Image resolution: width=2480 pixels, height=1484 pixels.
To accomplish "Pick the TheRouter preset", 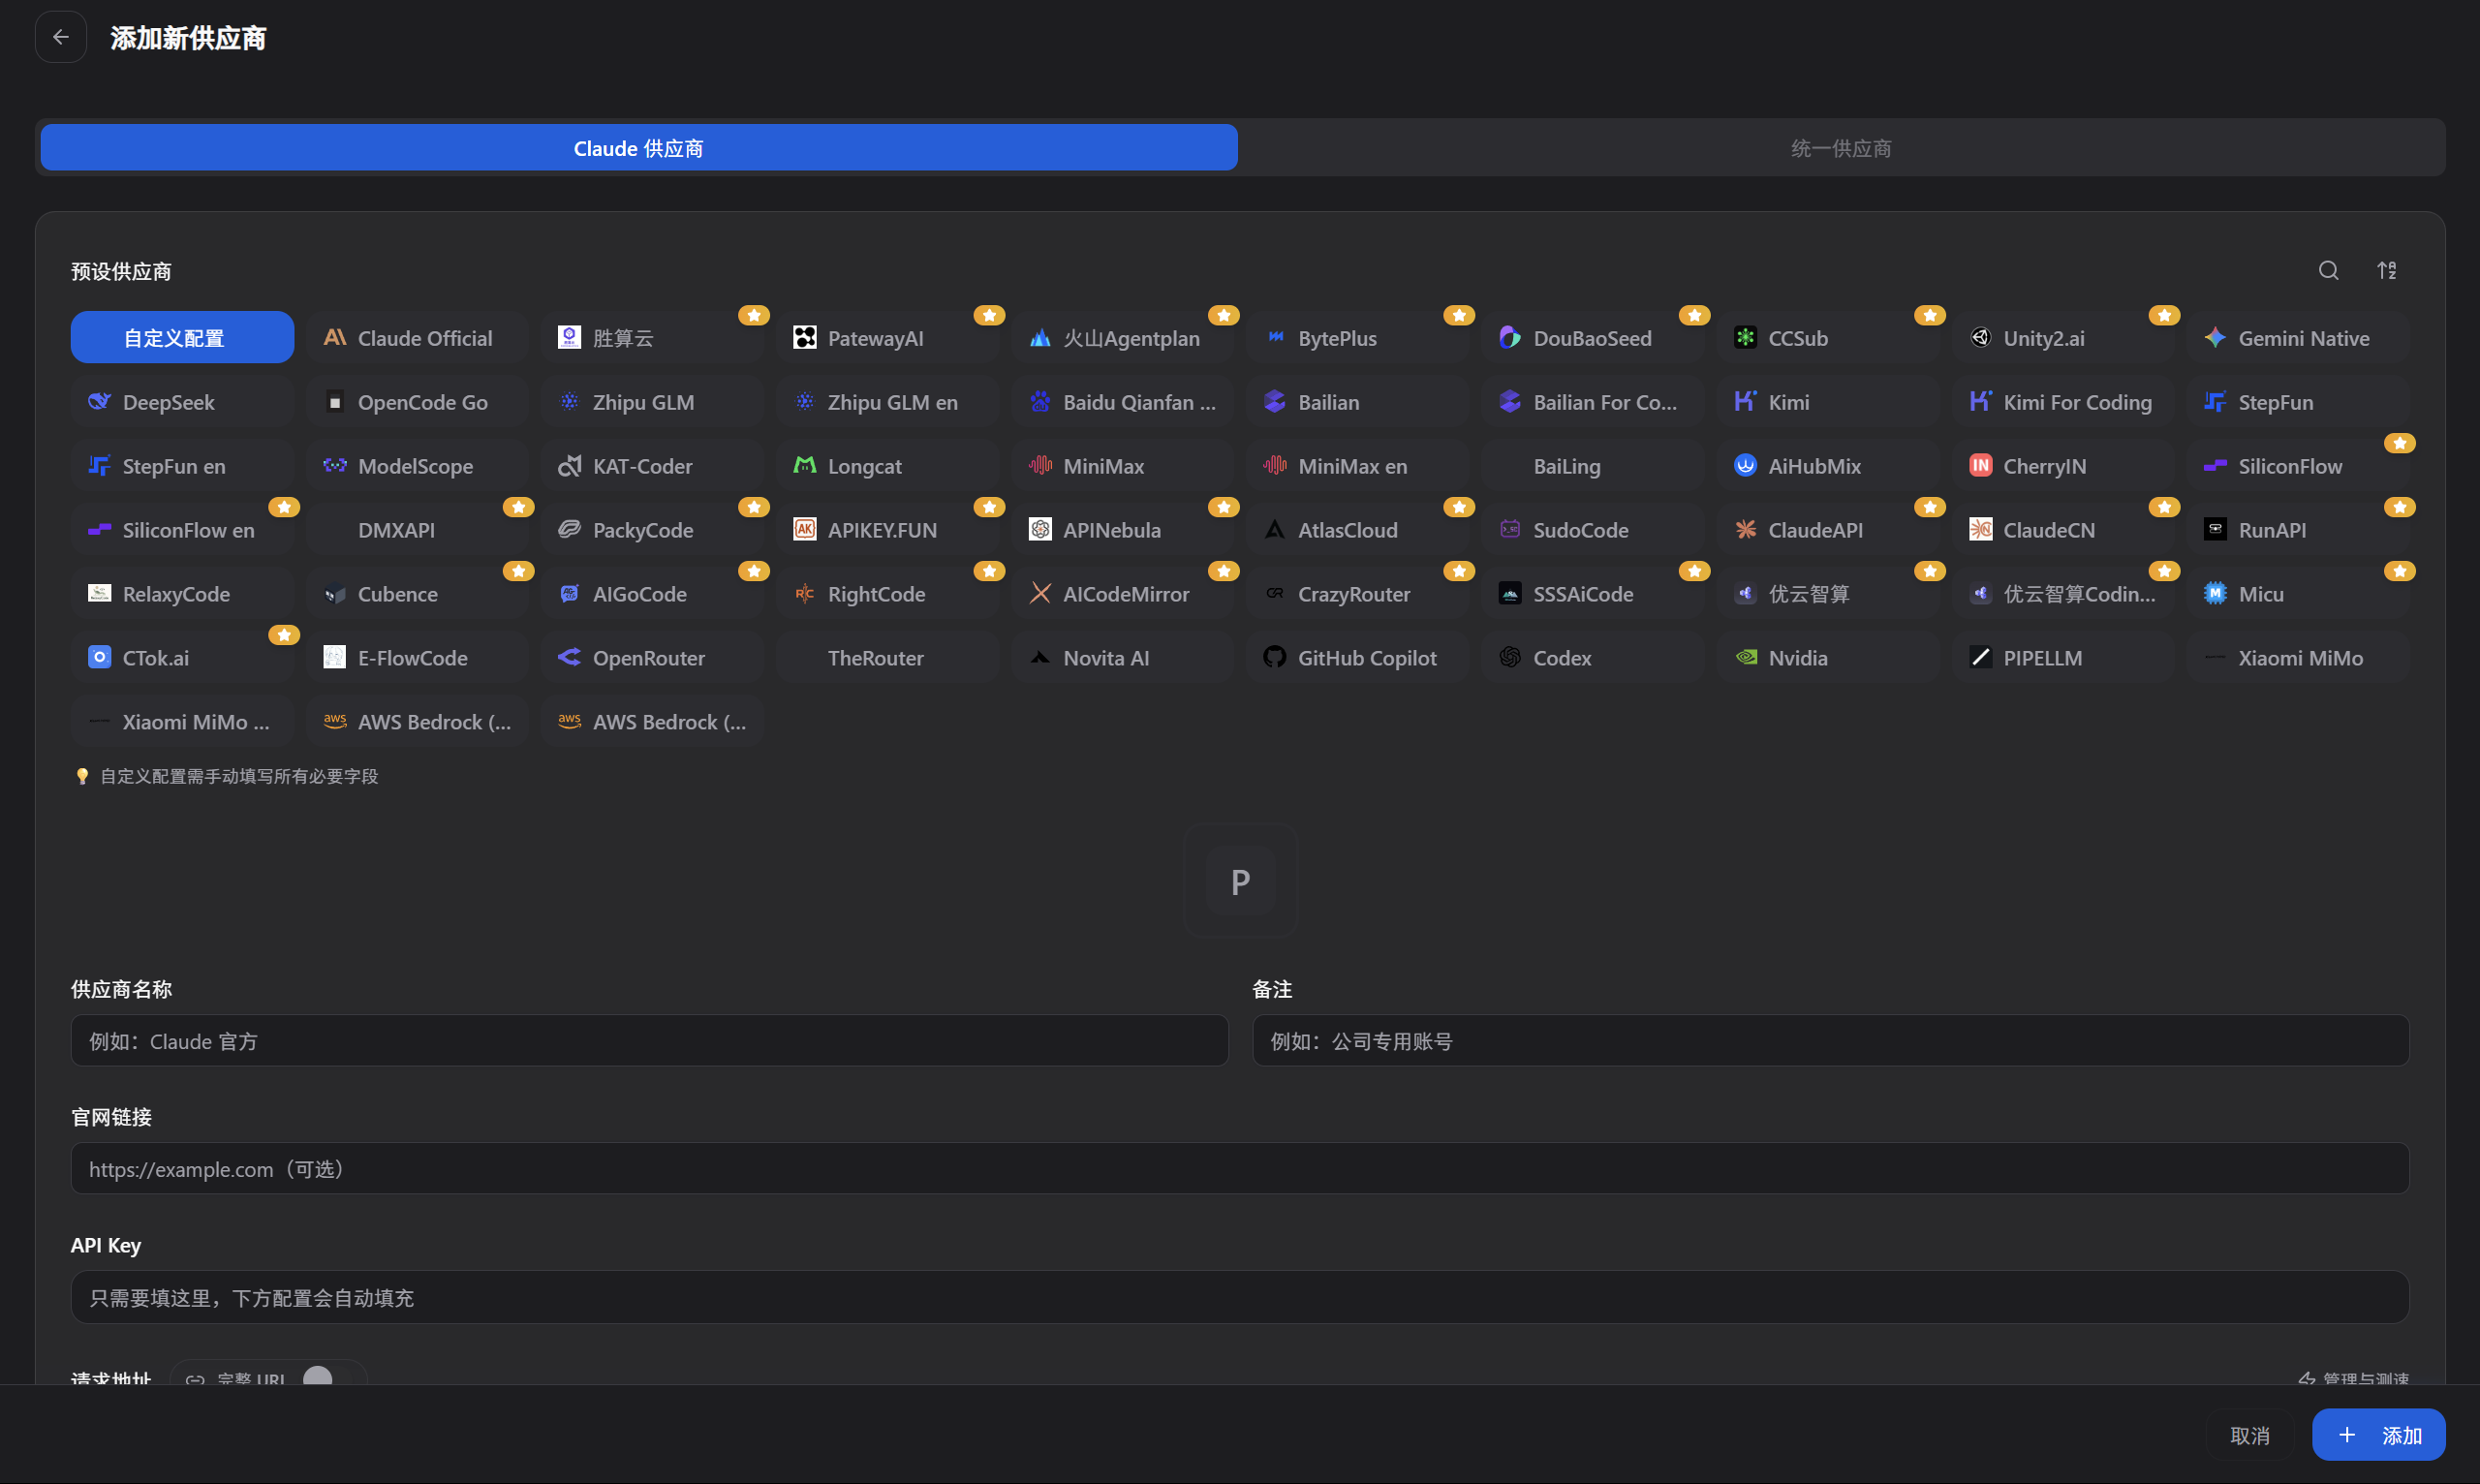I will click(888, 658).
